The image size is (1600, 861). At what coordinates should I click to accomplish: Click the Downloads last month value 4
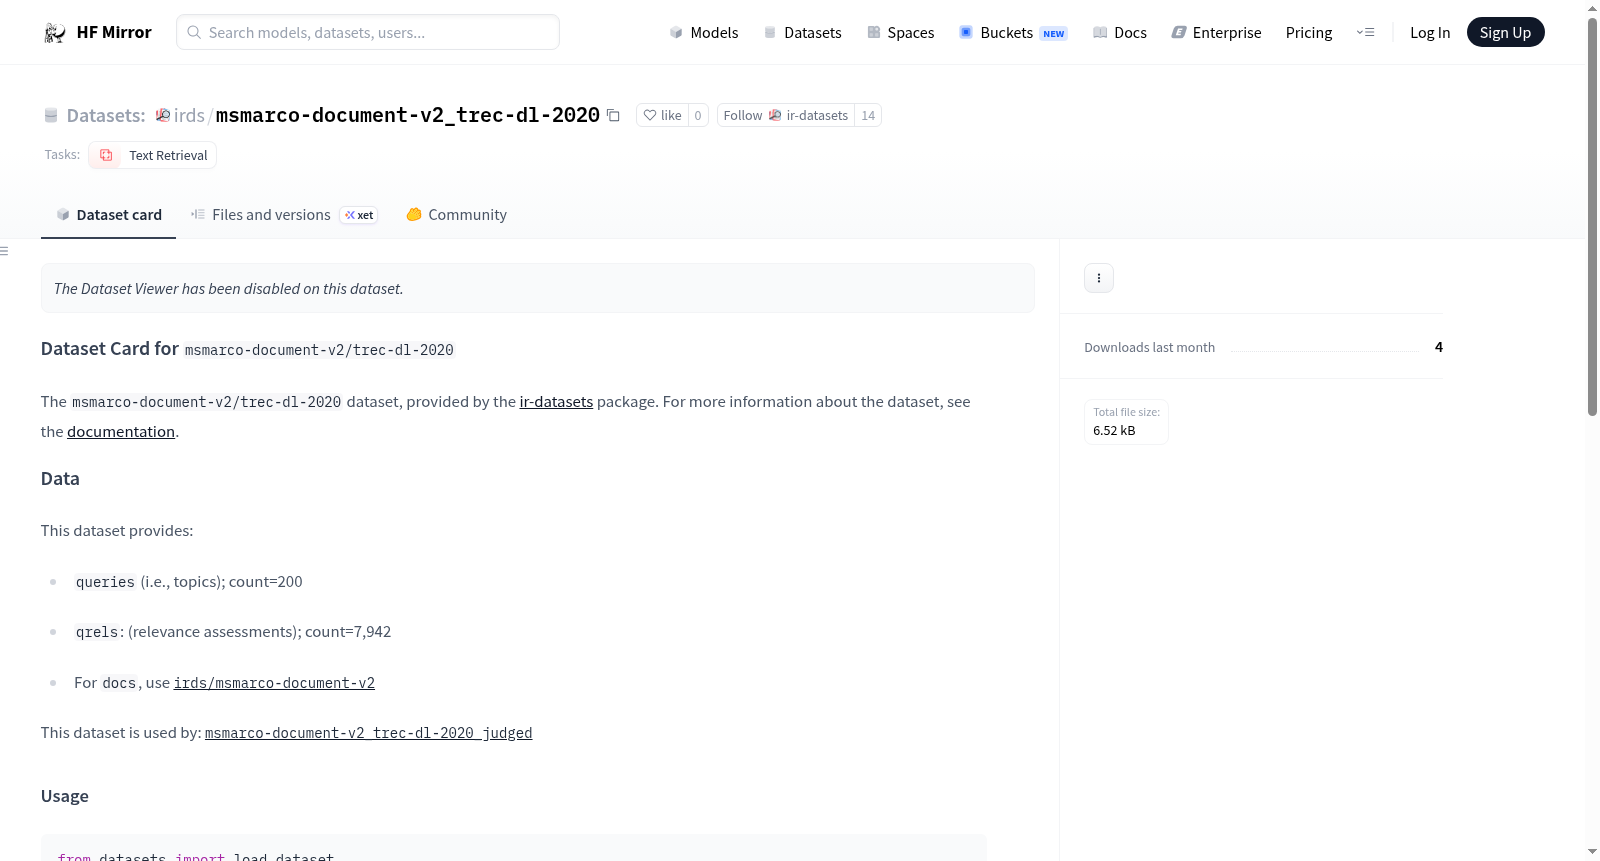[x=1439, y=347]
